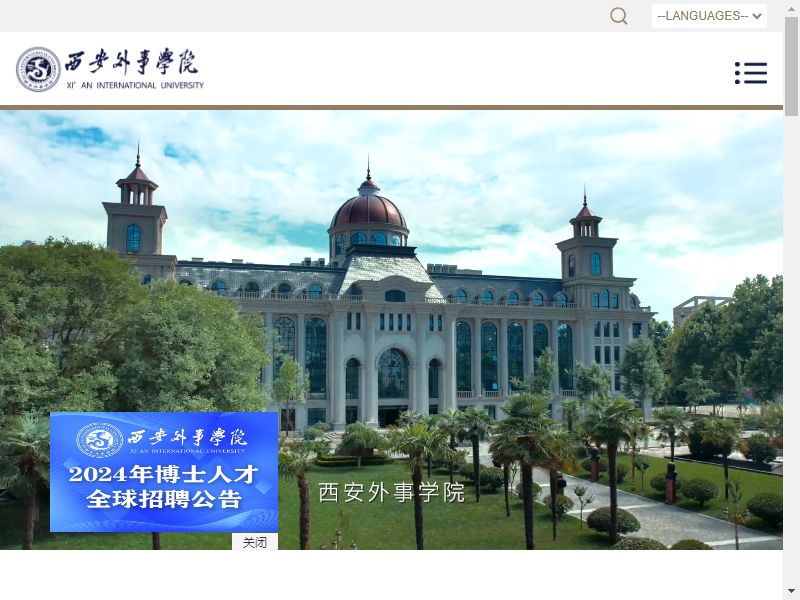
Task: Click the 西安外事学院 caption text on banner
Action: point(392,492)
